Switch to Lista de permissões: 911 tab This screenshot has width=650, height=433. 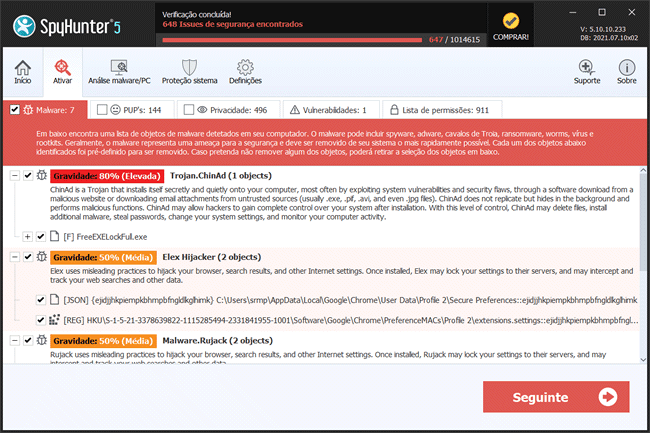442,110
